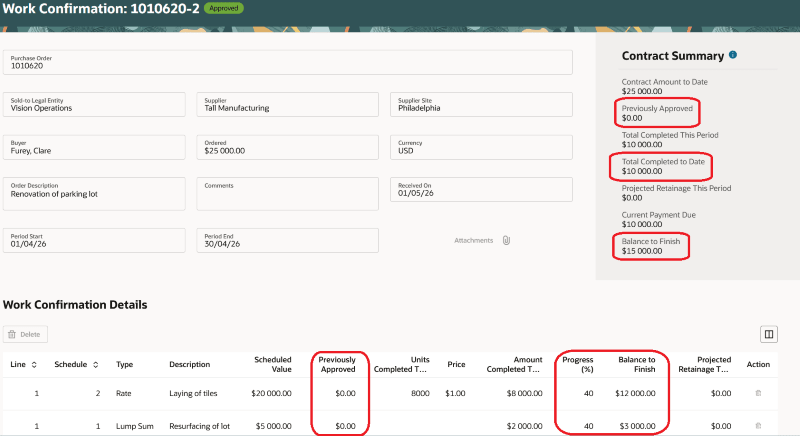
Task: Click the Period End date field
Action: point(288,240)
